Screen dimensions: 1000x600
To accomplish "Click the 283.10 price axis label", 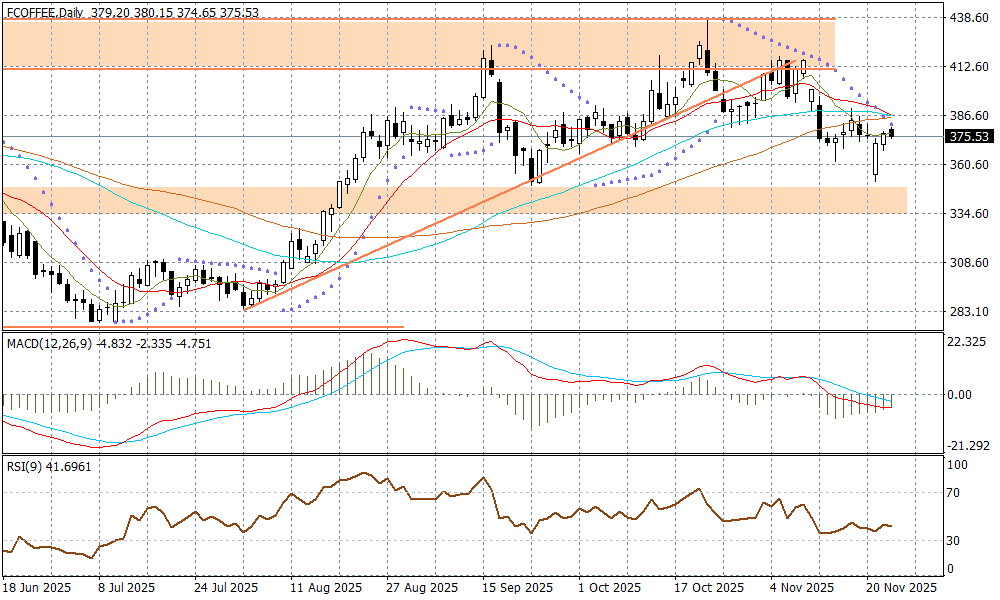I will pos(968,312).
